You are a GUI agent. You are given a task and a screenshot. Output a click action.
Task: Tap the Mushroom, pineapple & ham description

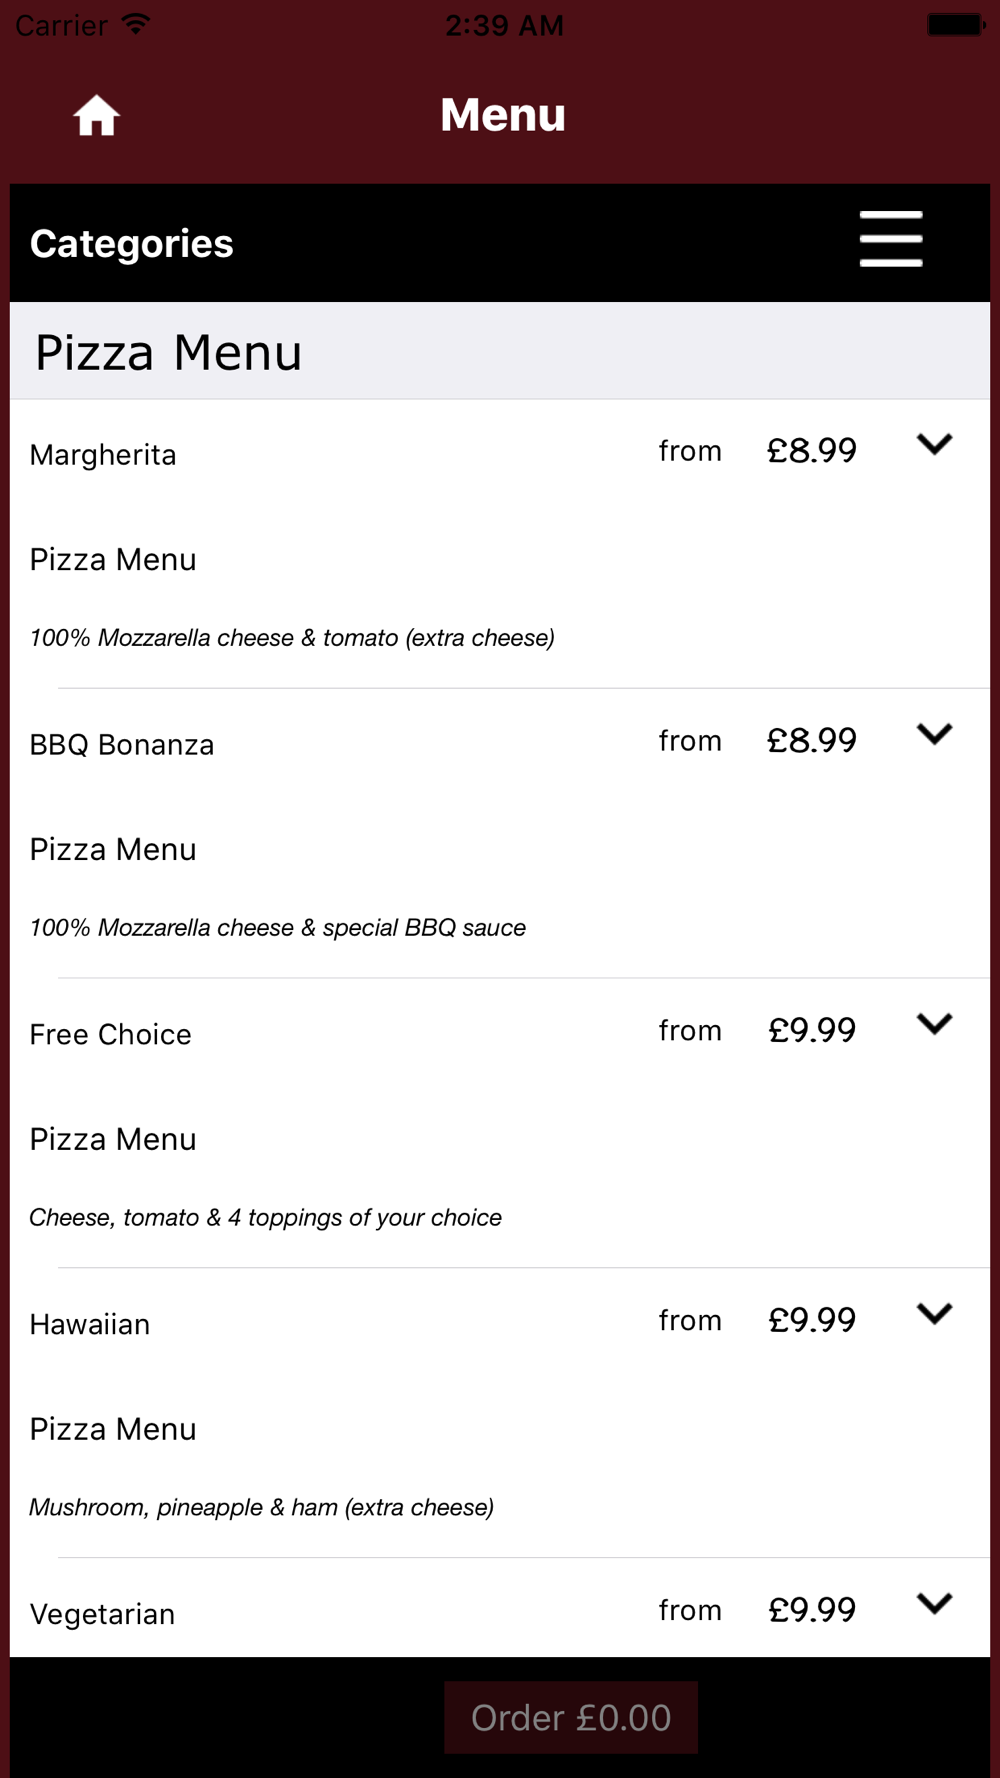262,1507
